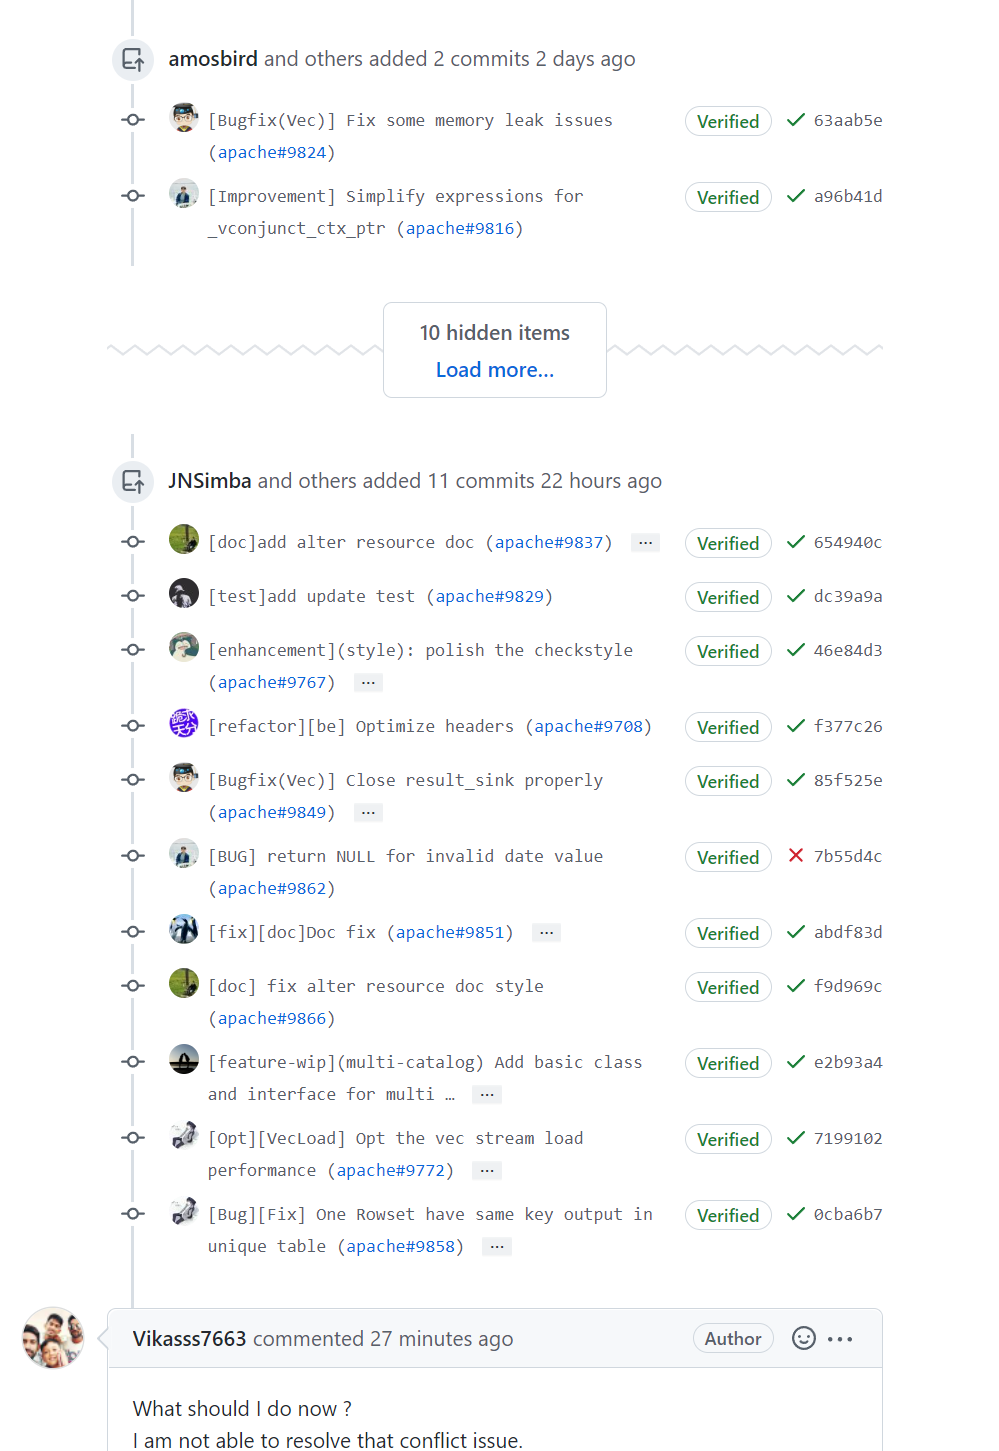Open author avatar for commit 63aab5e
Image resolution: width=999 pixels, height=1451 pixels.
(184, 117)
